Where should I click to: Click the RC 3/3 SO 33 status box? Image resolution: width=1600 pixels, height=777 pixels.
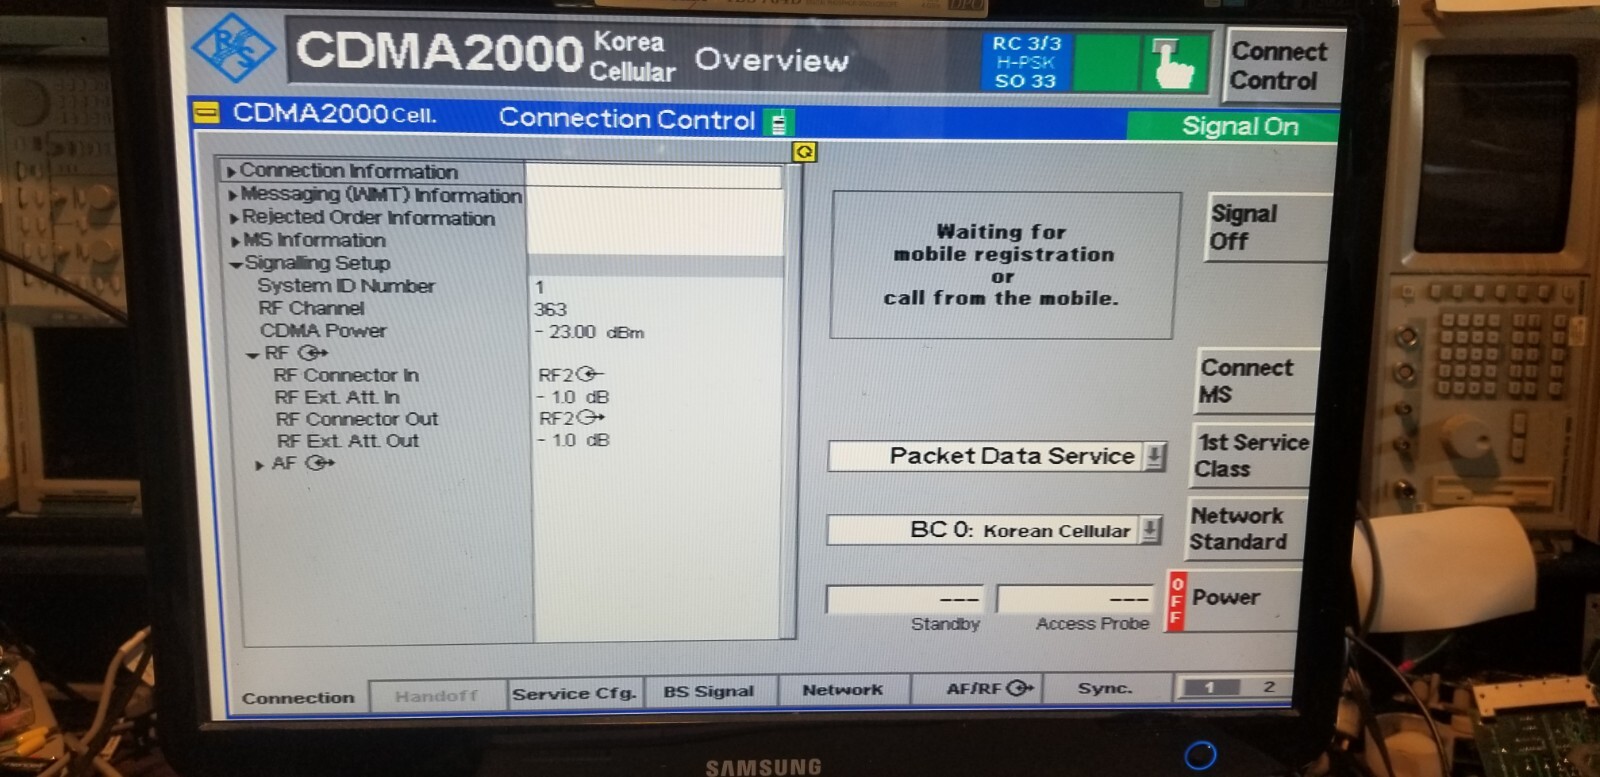[x=1027, y=62]
